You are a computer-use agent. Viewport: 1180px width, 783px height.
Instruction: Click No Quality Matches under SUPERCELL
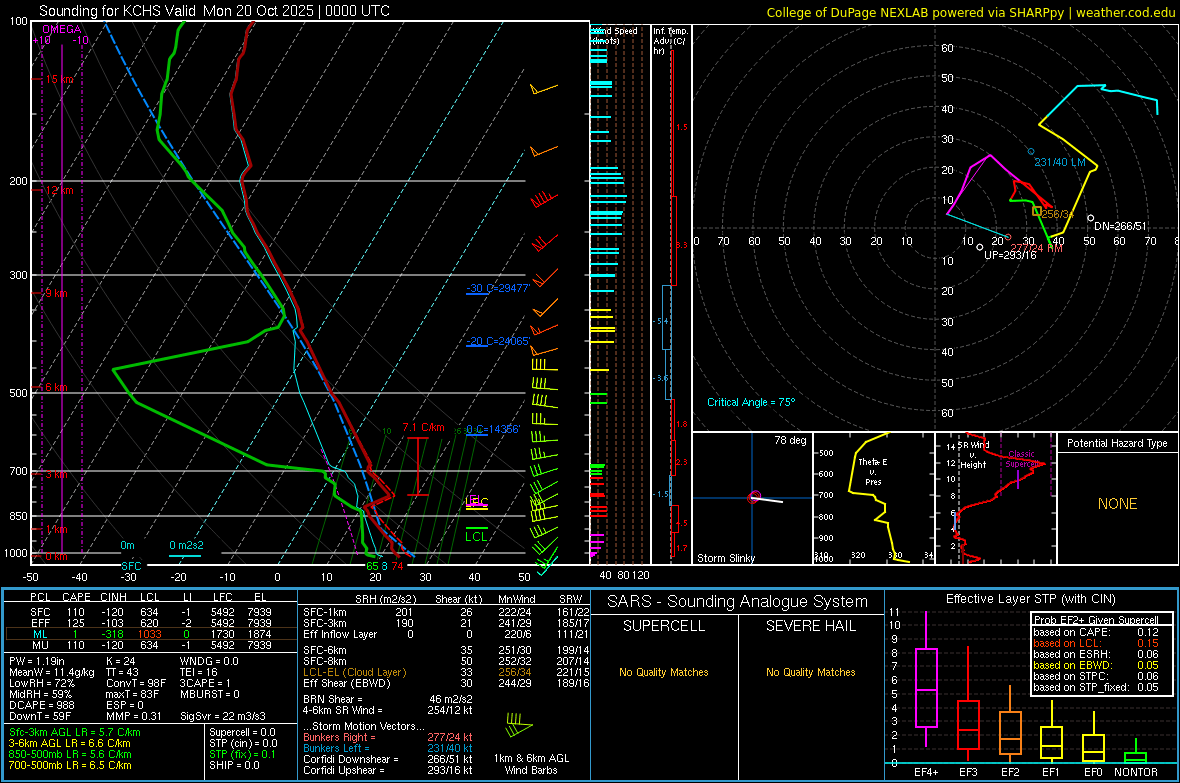click(664, 672)
